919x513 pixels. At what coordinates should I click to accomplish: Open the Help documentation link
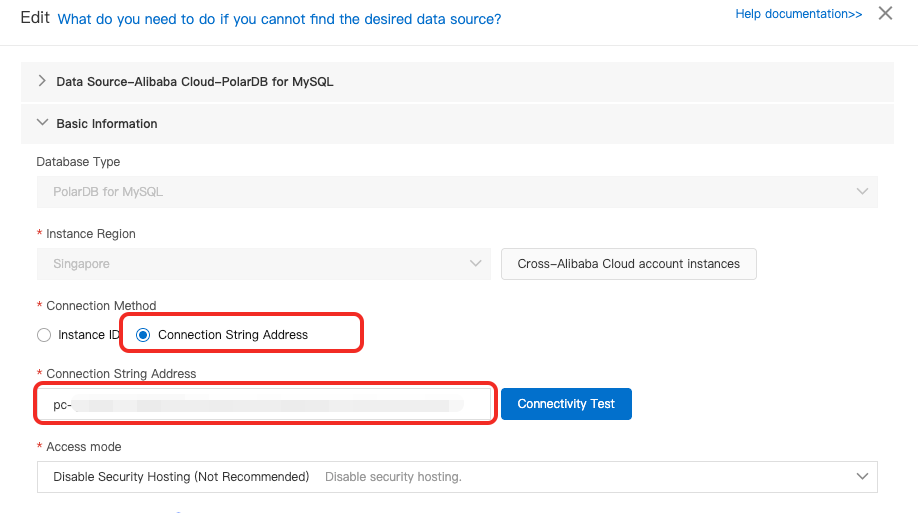click(x=798, y=14)
